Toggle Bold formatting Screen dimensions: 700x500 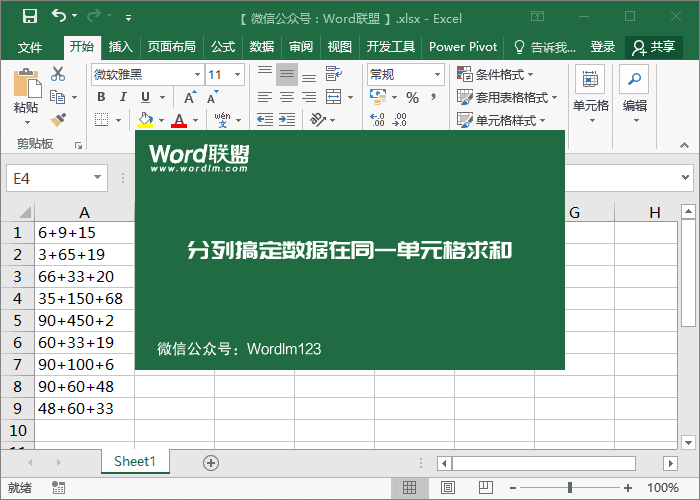pyautogui.click(x=100, y=97)
